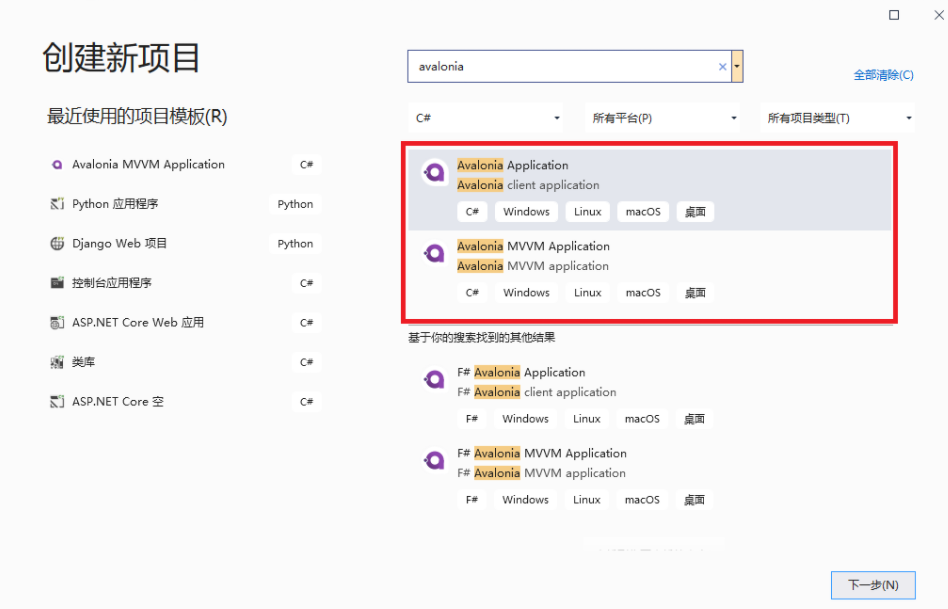Screen dimensions: 948x609
Task: Click Linux tag of C# Avalonia MVVM Application
Action: point(587,293)
